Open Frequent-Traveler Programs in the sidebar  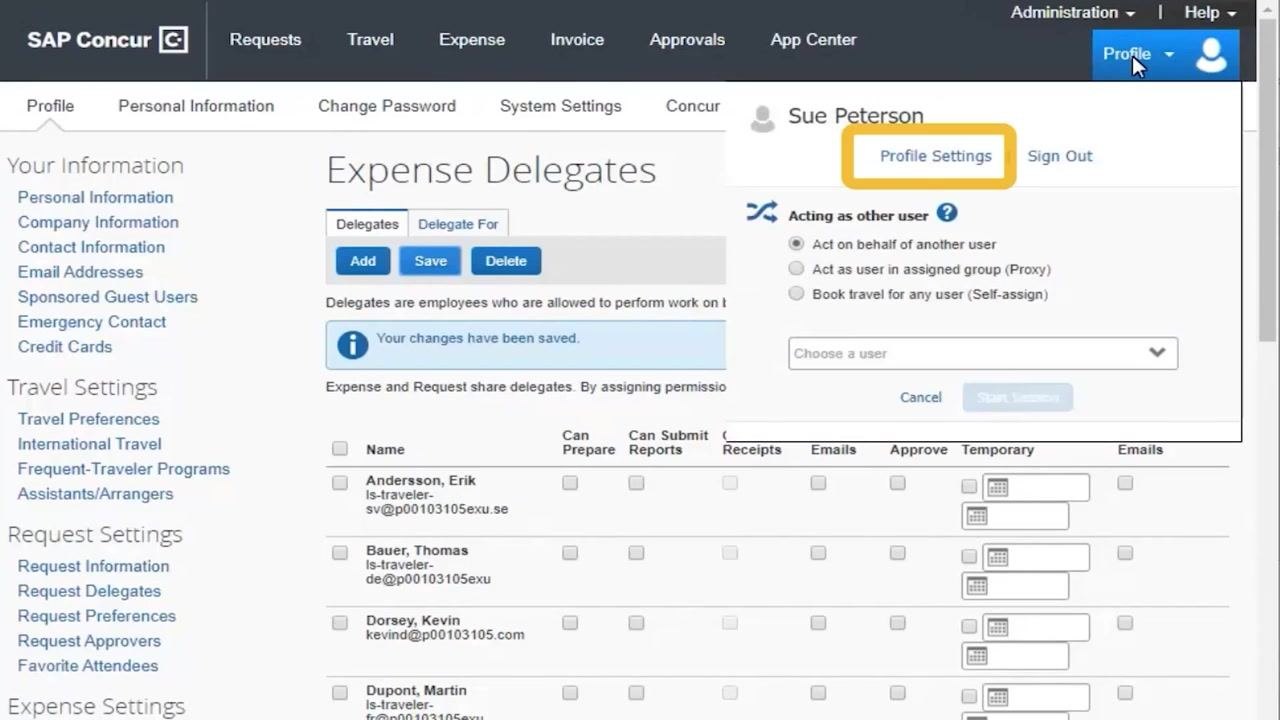[124, 469]
